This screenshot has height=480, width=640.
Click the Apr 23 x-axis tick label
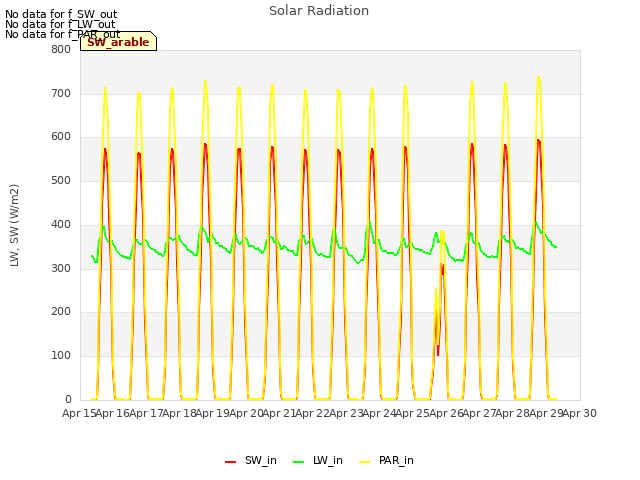[x=347, y=413]
